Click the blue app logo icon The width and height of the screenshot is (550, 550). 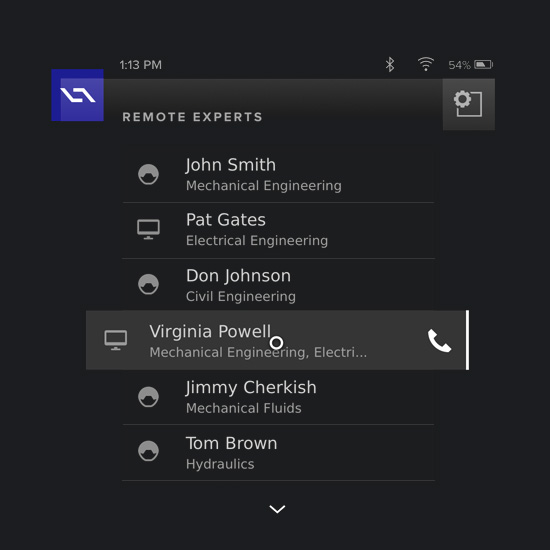coord(78,95)
